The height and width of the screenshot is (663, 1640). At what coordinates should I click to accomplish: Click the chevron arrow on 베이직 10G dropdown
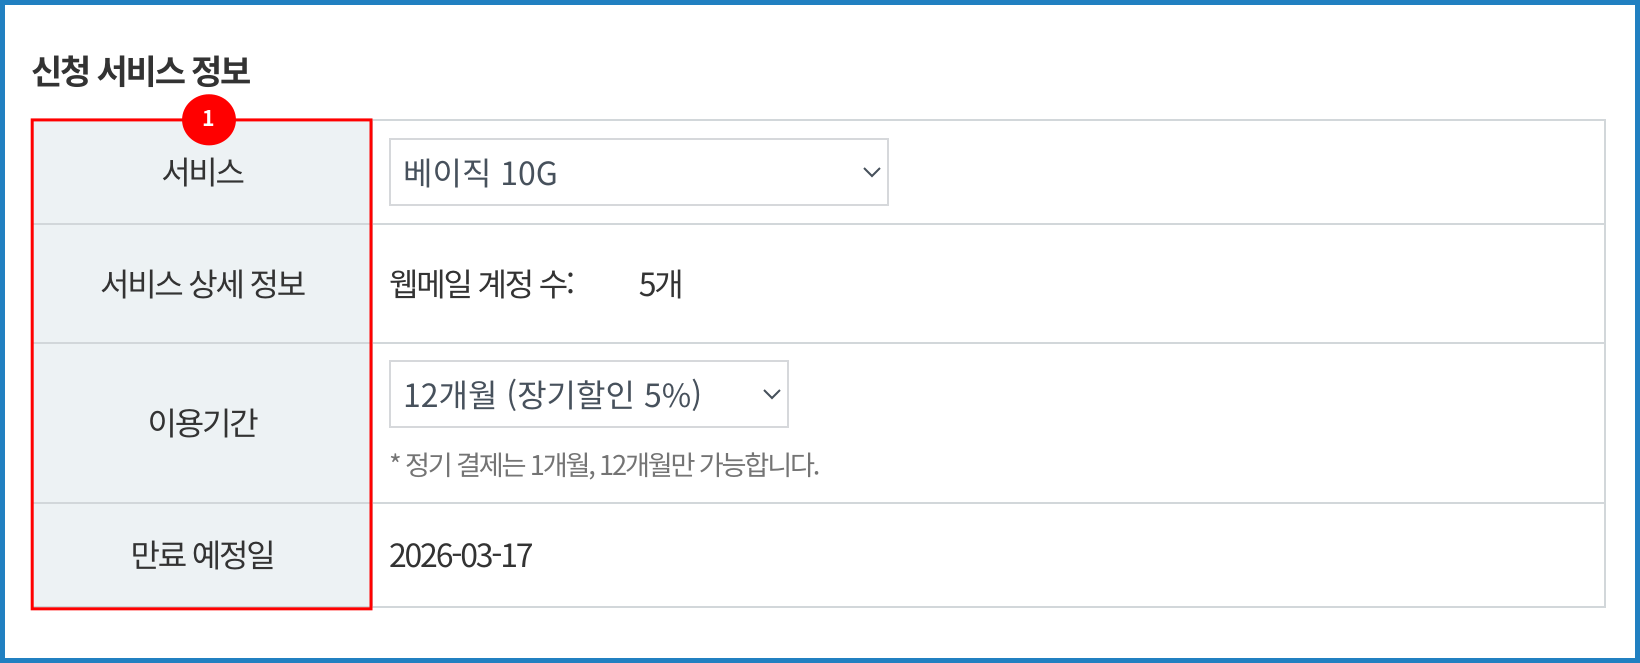coord(871,173)
